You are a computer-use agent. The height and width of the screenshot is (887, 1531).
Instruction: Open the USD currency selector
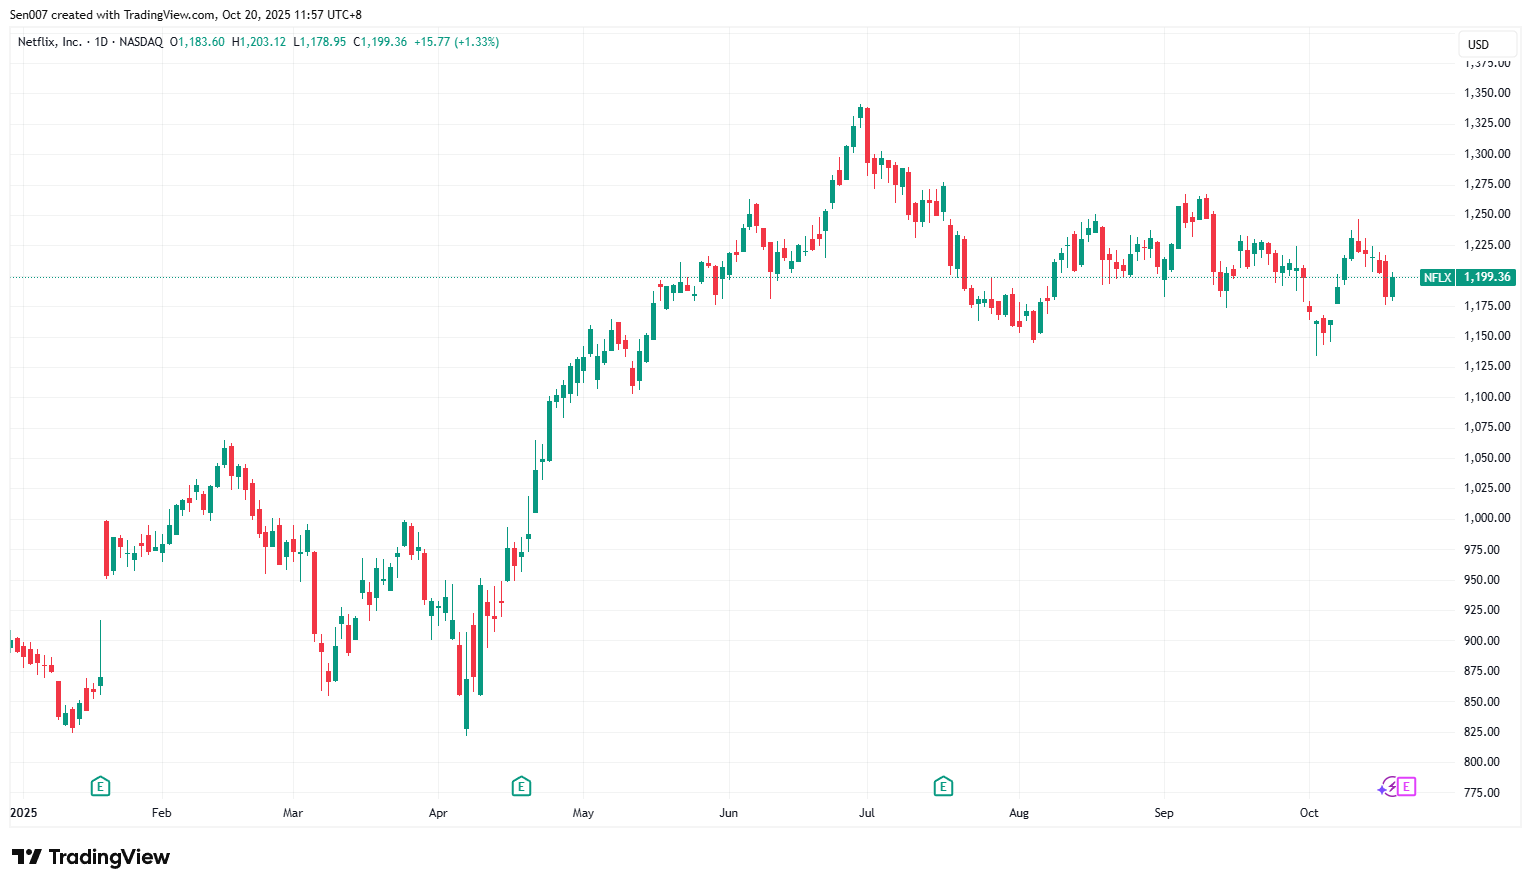1478,44
